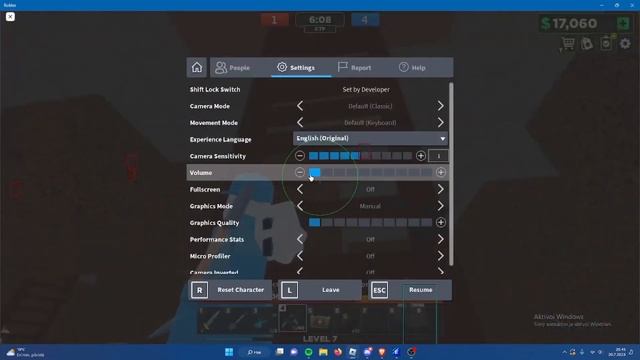
Task: Open the in-game shop cart icon
Action: coord(568,43)
